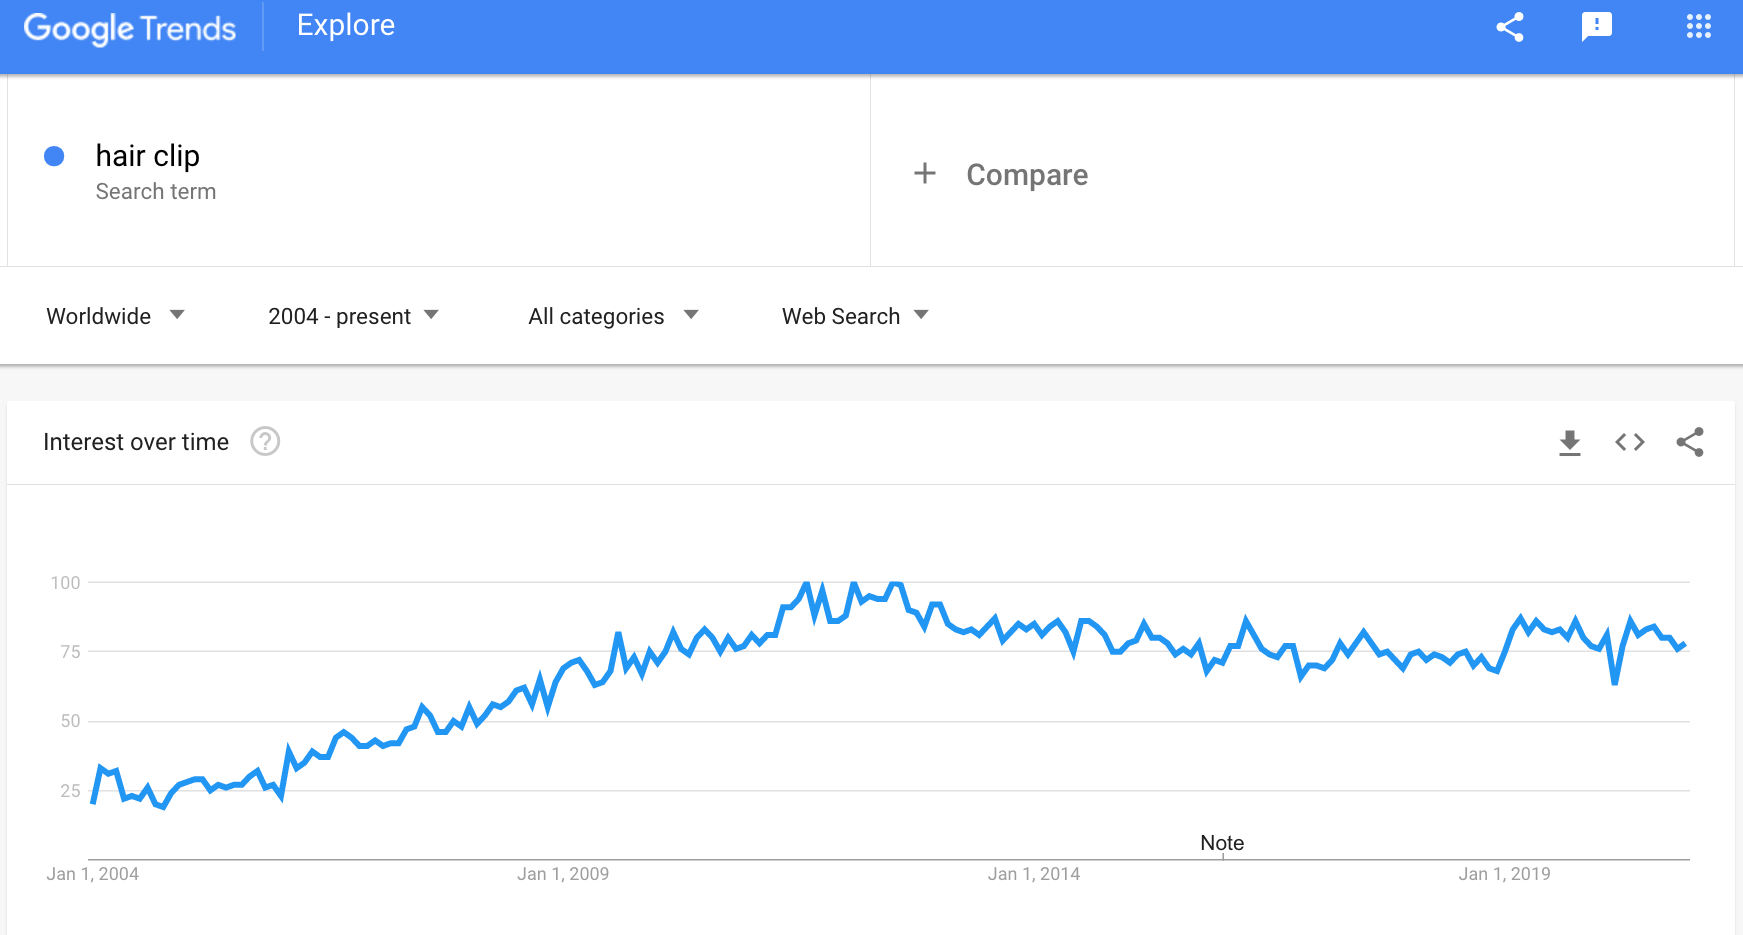The width and height of the screenshot is (1743, 935).
Task: Click the plus icon next to Compare
Action: click(925, 174)
